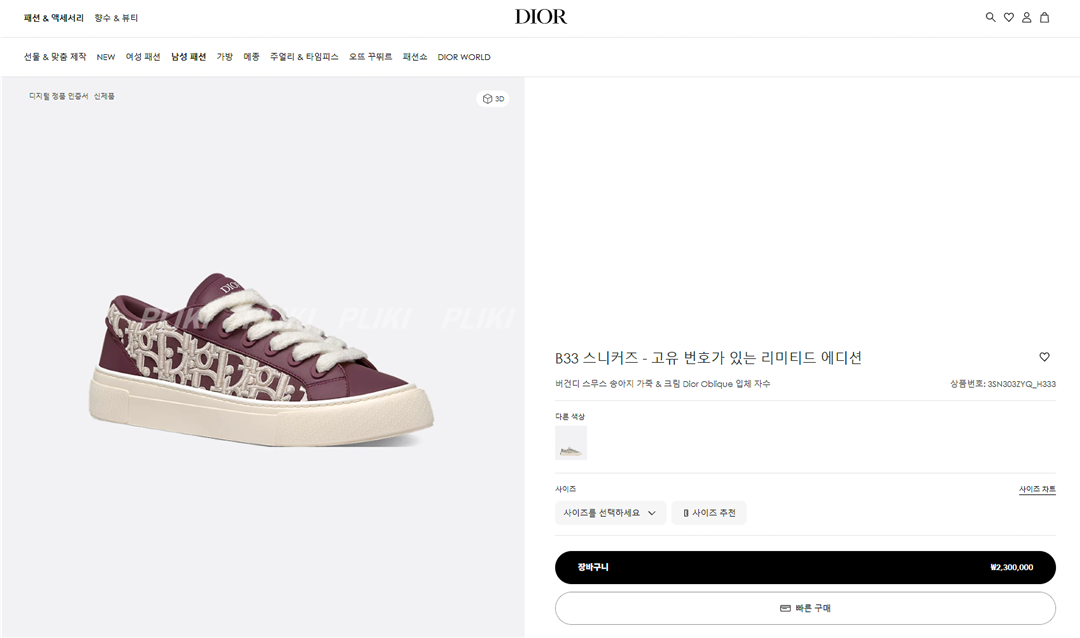Open the search magnifier icon
The width and height of the screenshot is (1080, 638).
pyautogui.click(x=990, y=17)
